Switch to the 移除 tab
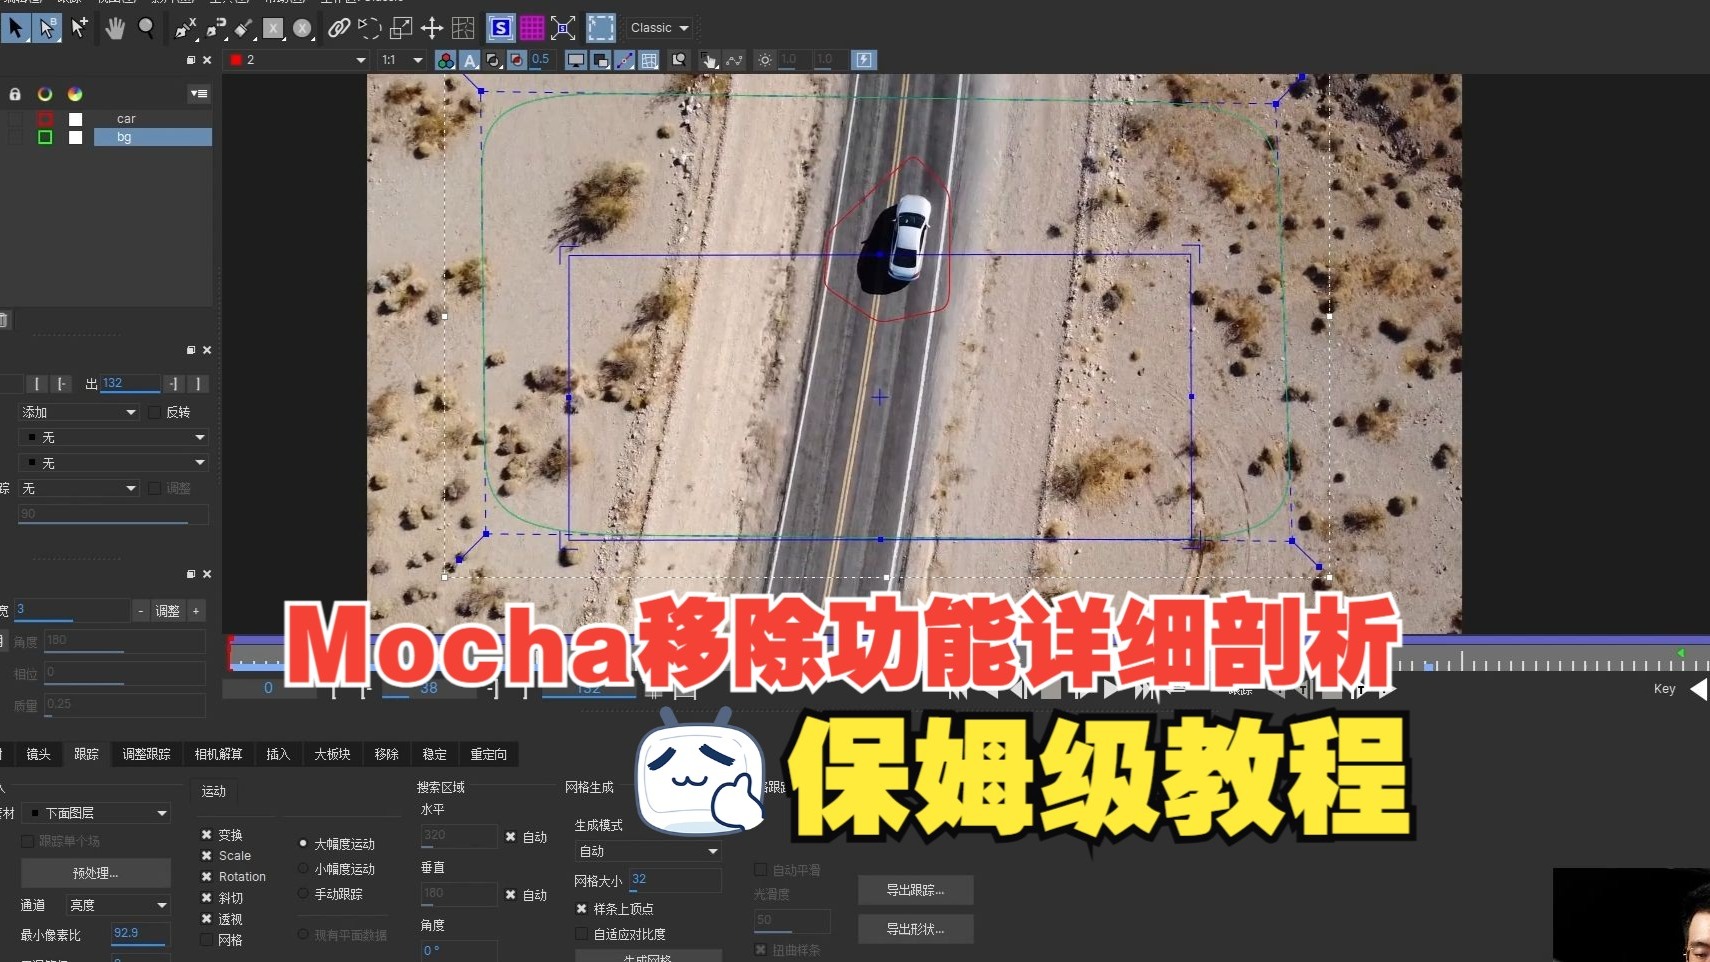The width and height of the screenshot is (1710, 962). (x=385, y=754)
